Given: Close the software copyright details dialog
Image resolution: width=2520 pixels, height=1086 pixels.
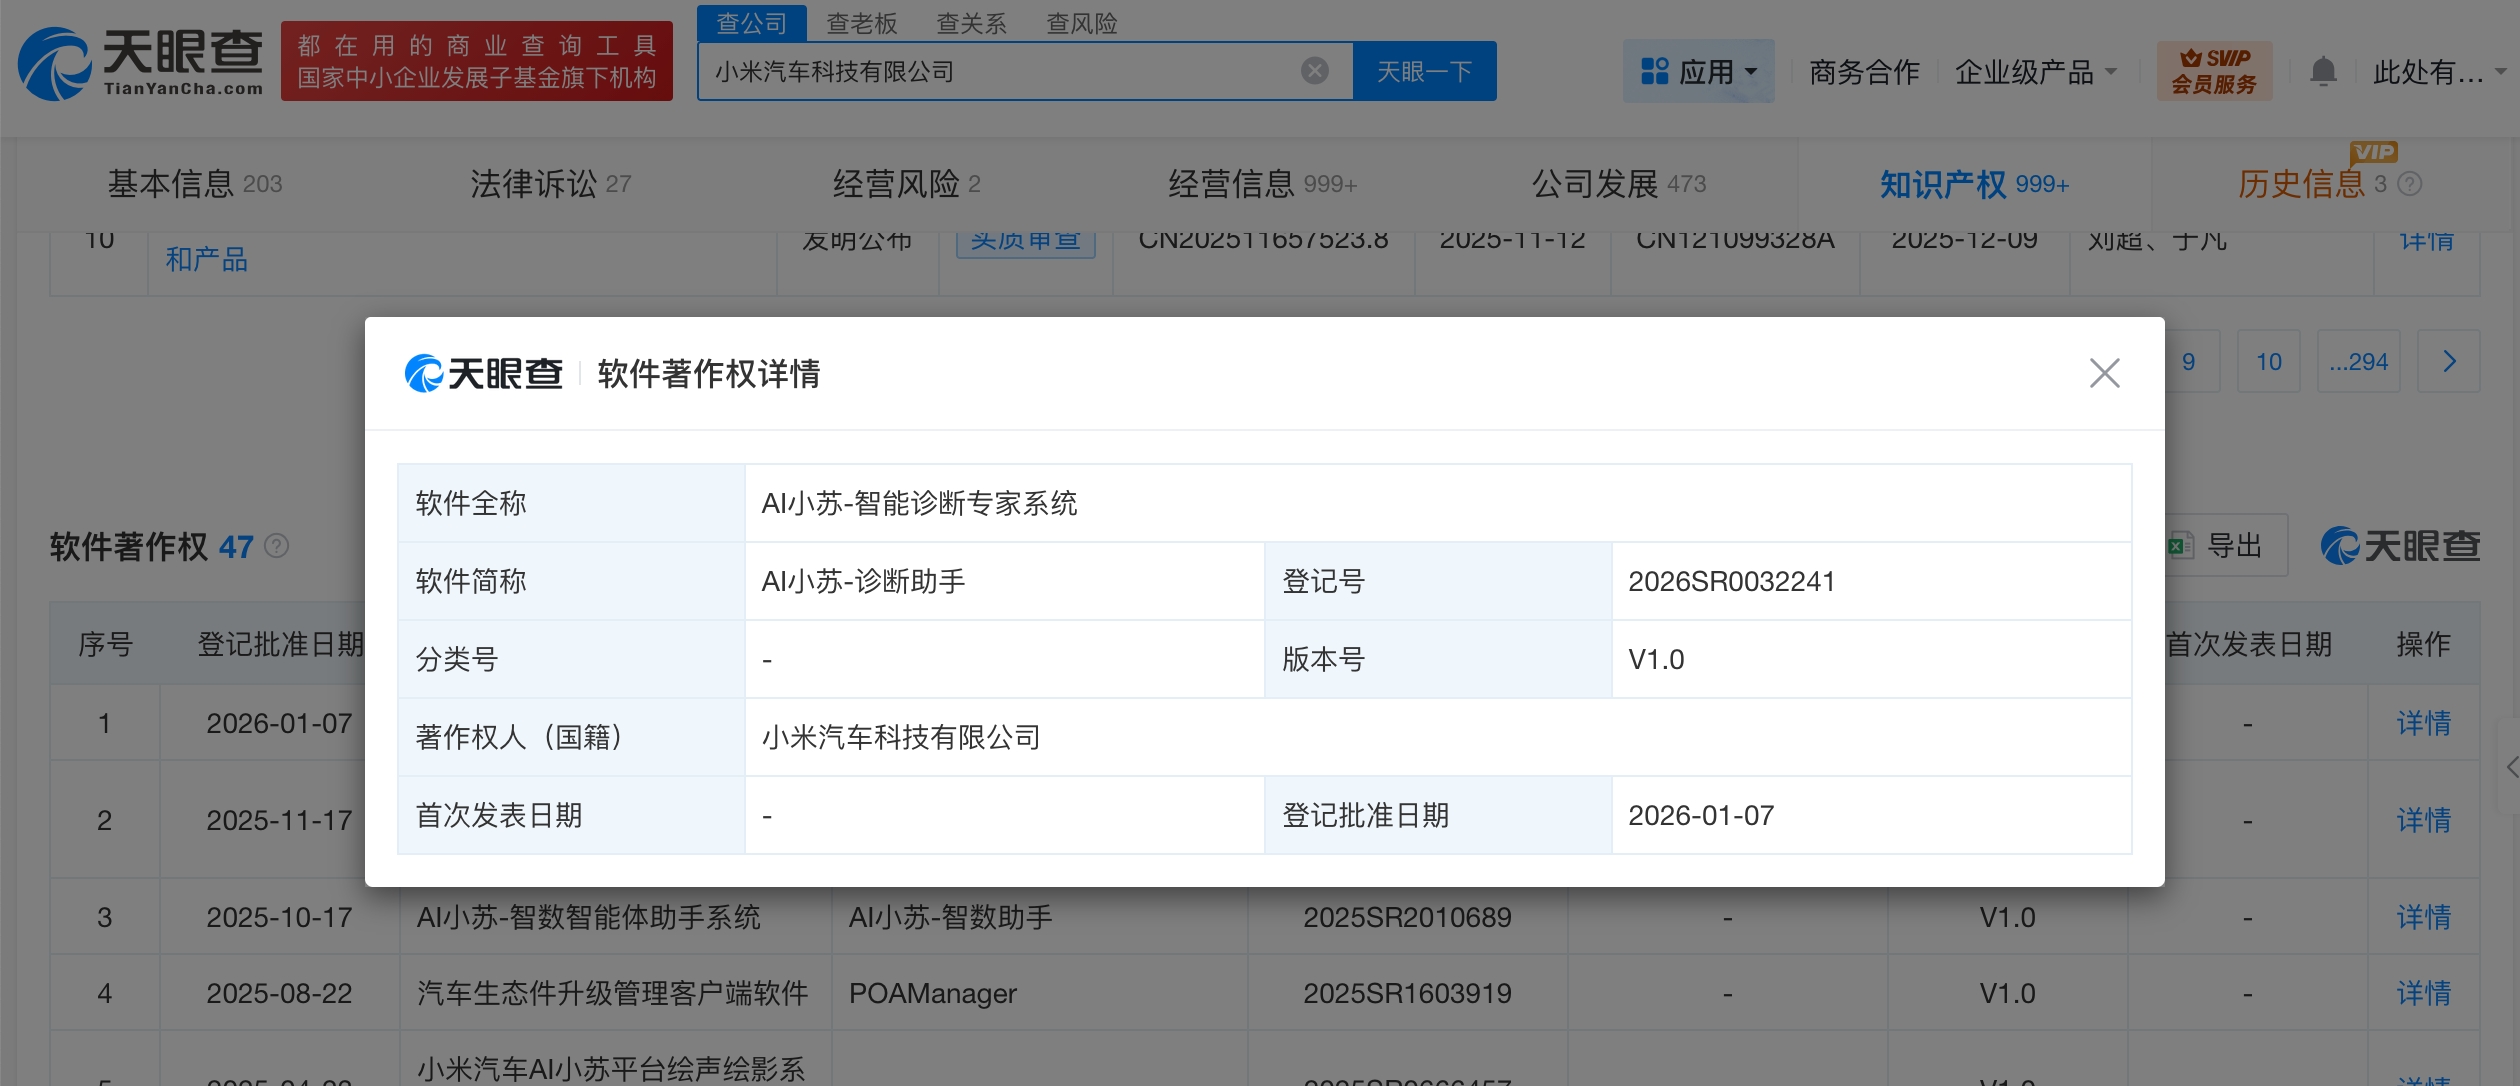Looking at the screenshot, I should click(x=2104, y=373).
